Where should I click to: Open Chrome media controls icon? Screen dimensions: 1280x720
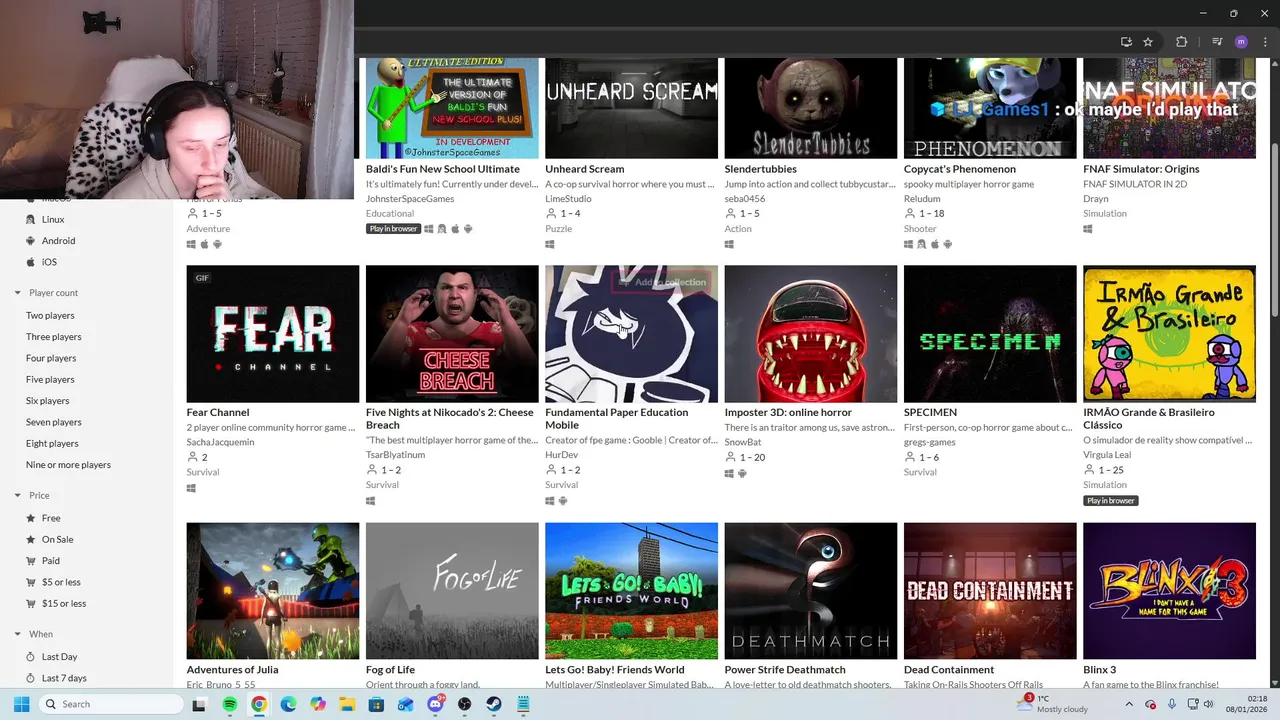pyautogui.click(x=1217, y=42)
